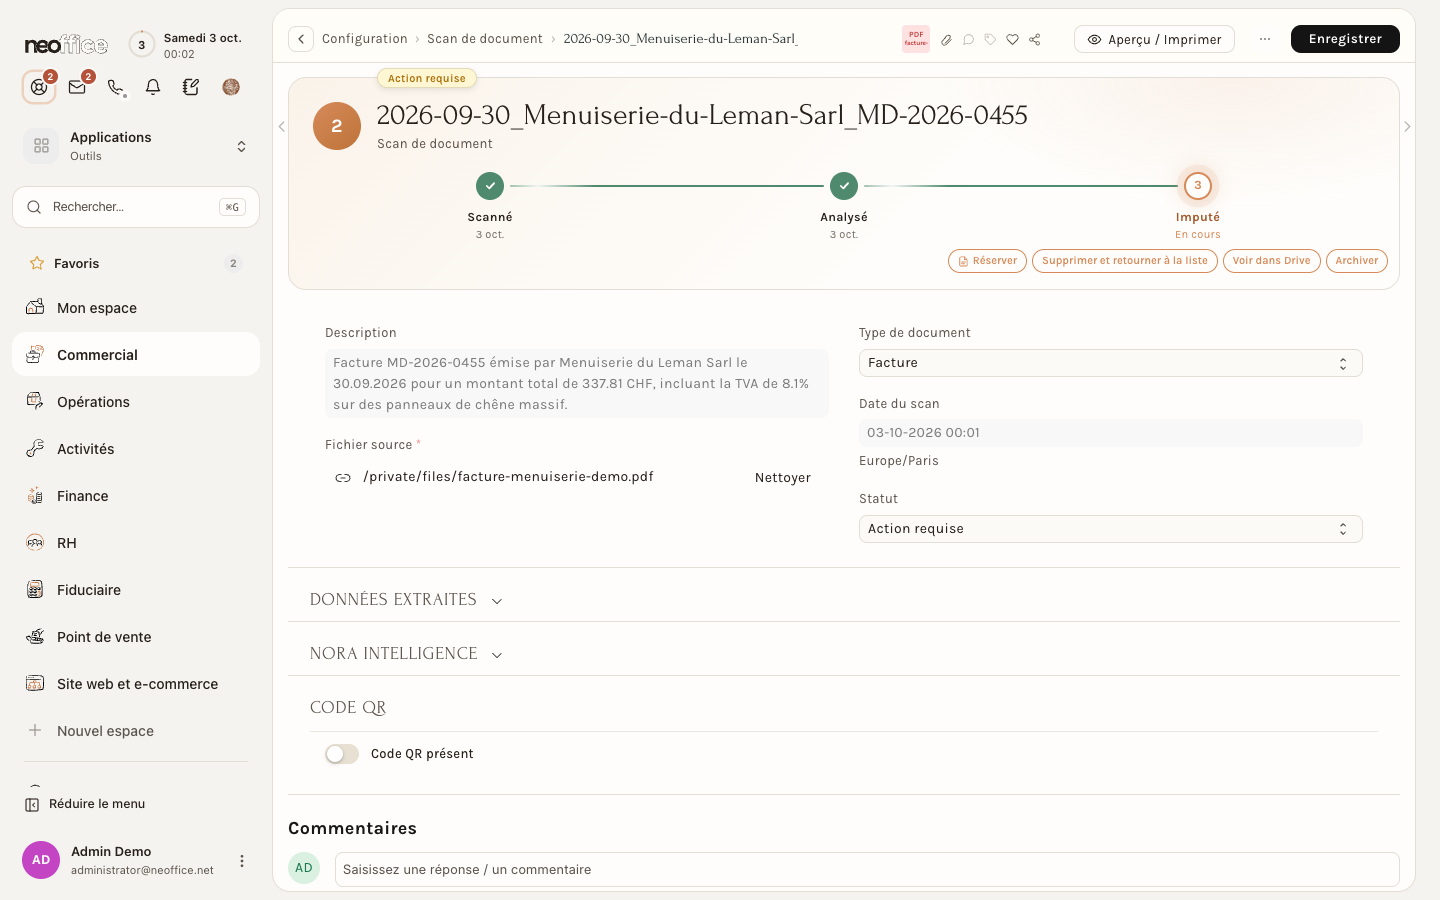1440x900 pixels.
Task: Open the notes edit icon
Action: coord(191,87)
